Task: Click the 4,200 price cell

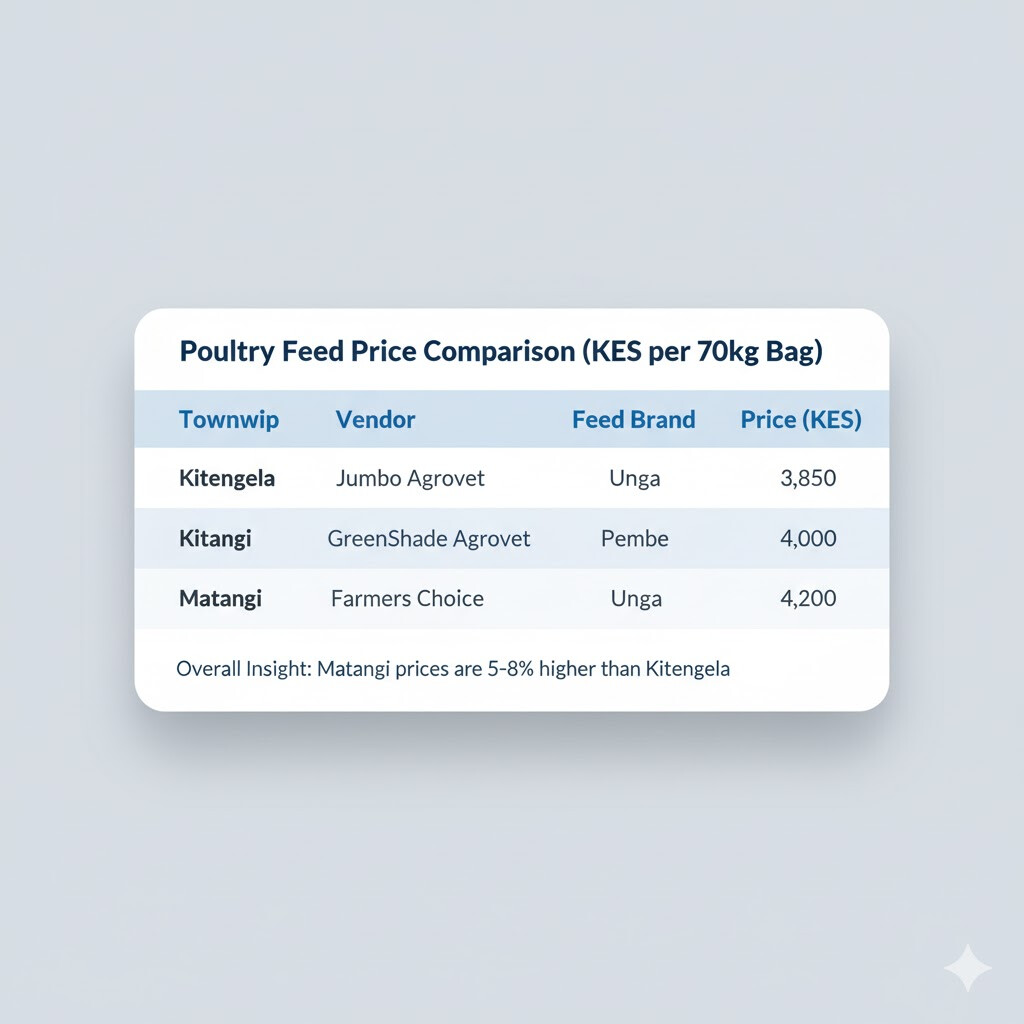Action: pos(807,598)
